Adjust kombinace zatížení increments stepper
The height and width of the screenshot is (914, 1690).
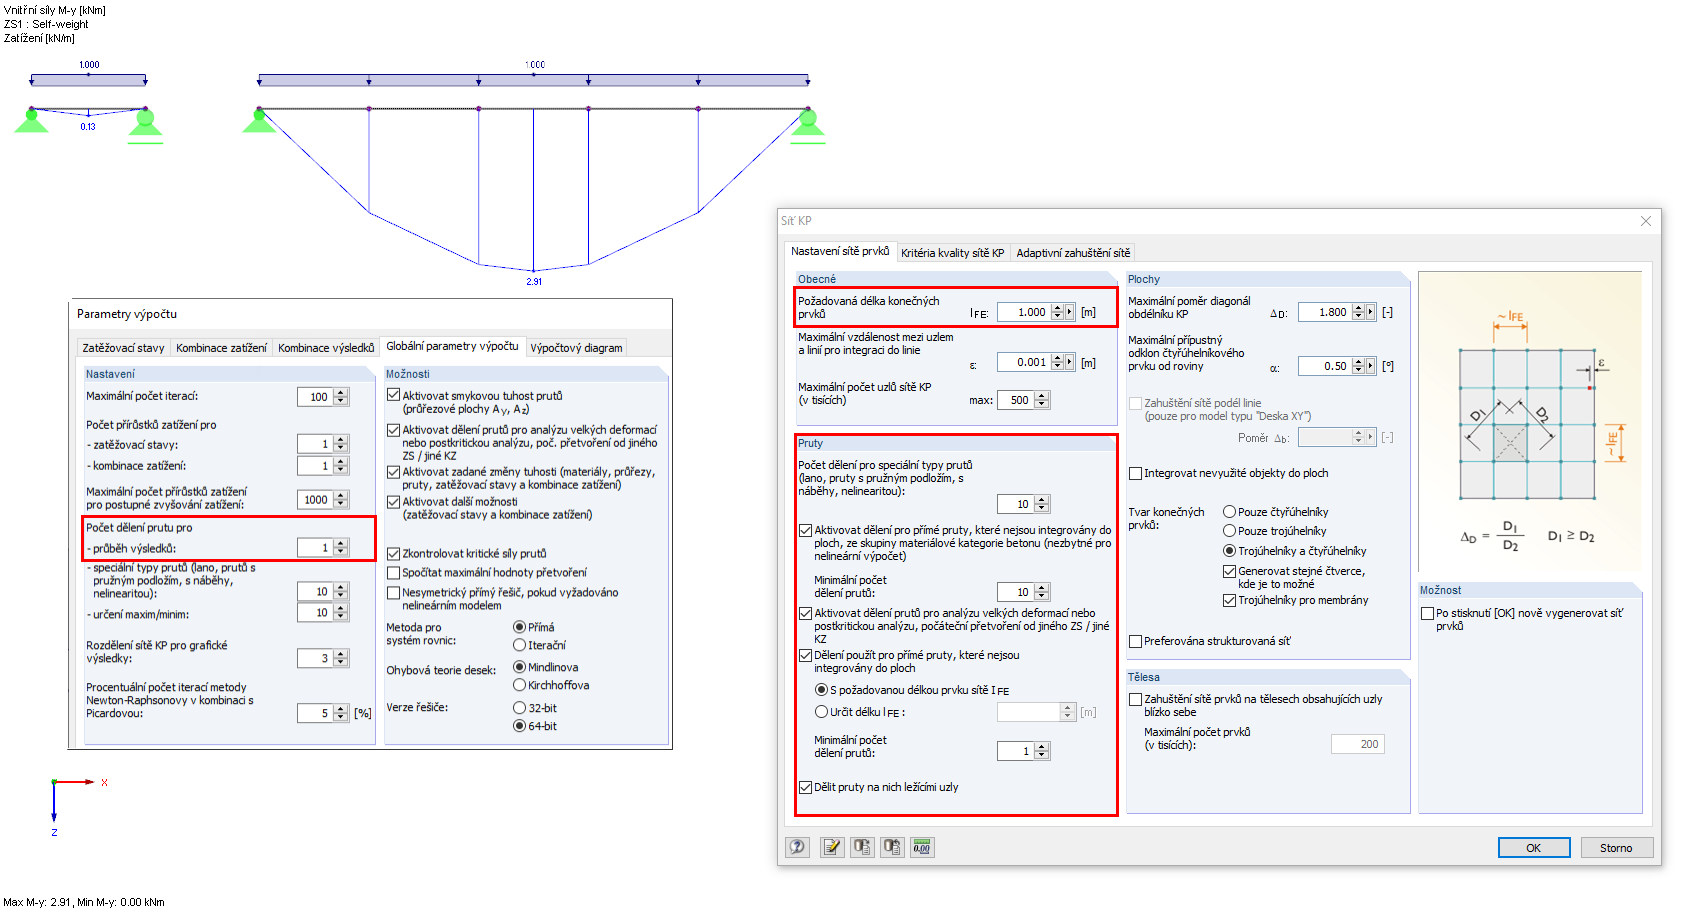coord(341,466)
